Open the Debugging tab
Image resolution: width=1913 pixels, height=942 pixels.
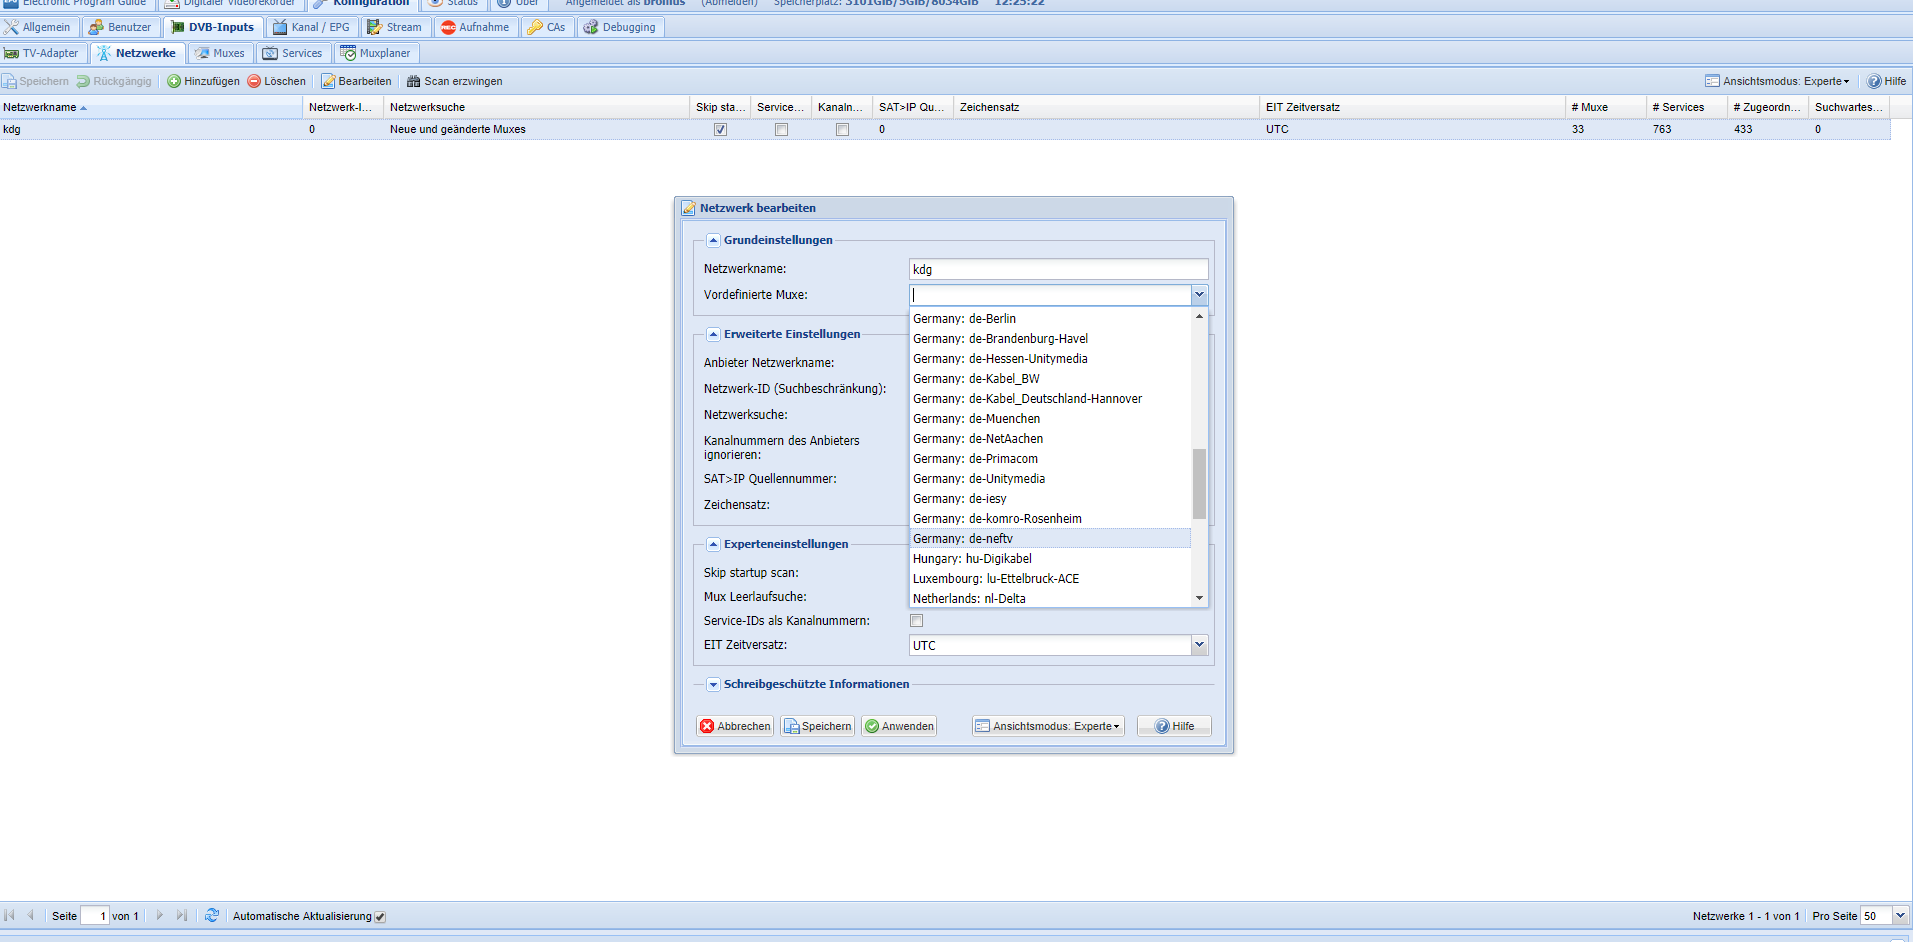coord(620,27)
